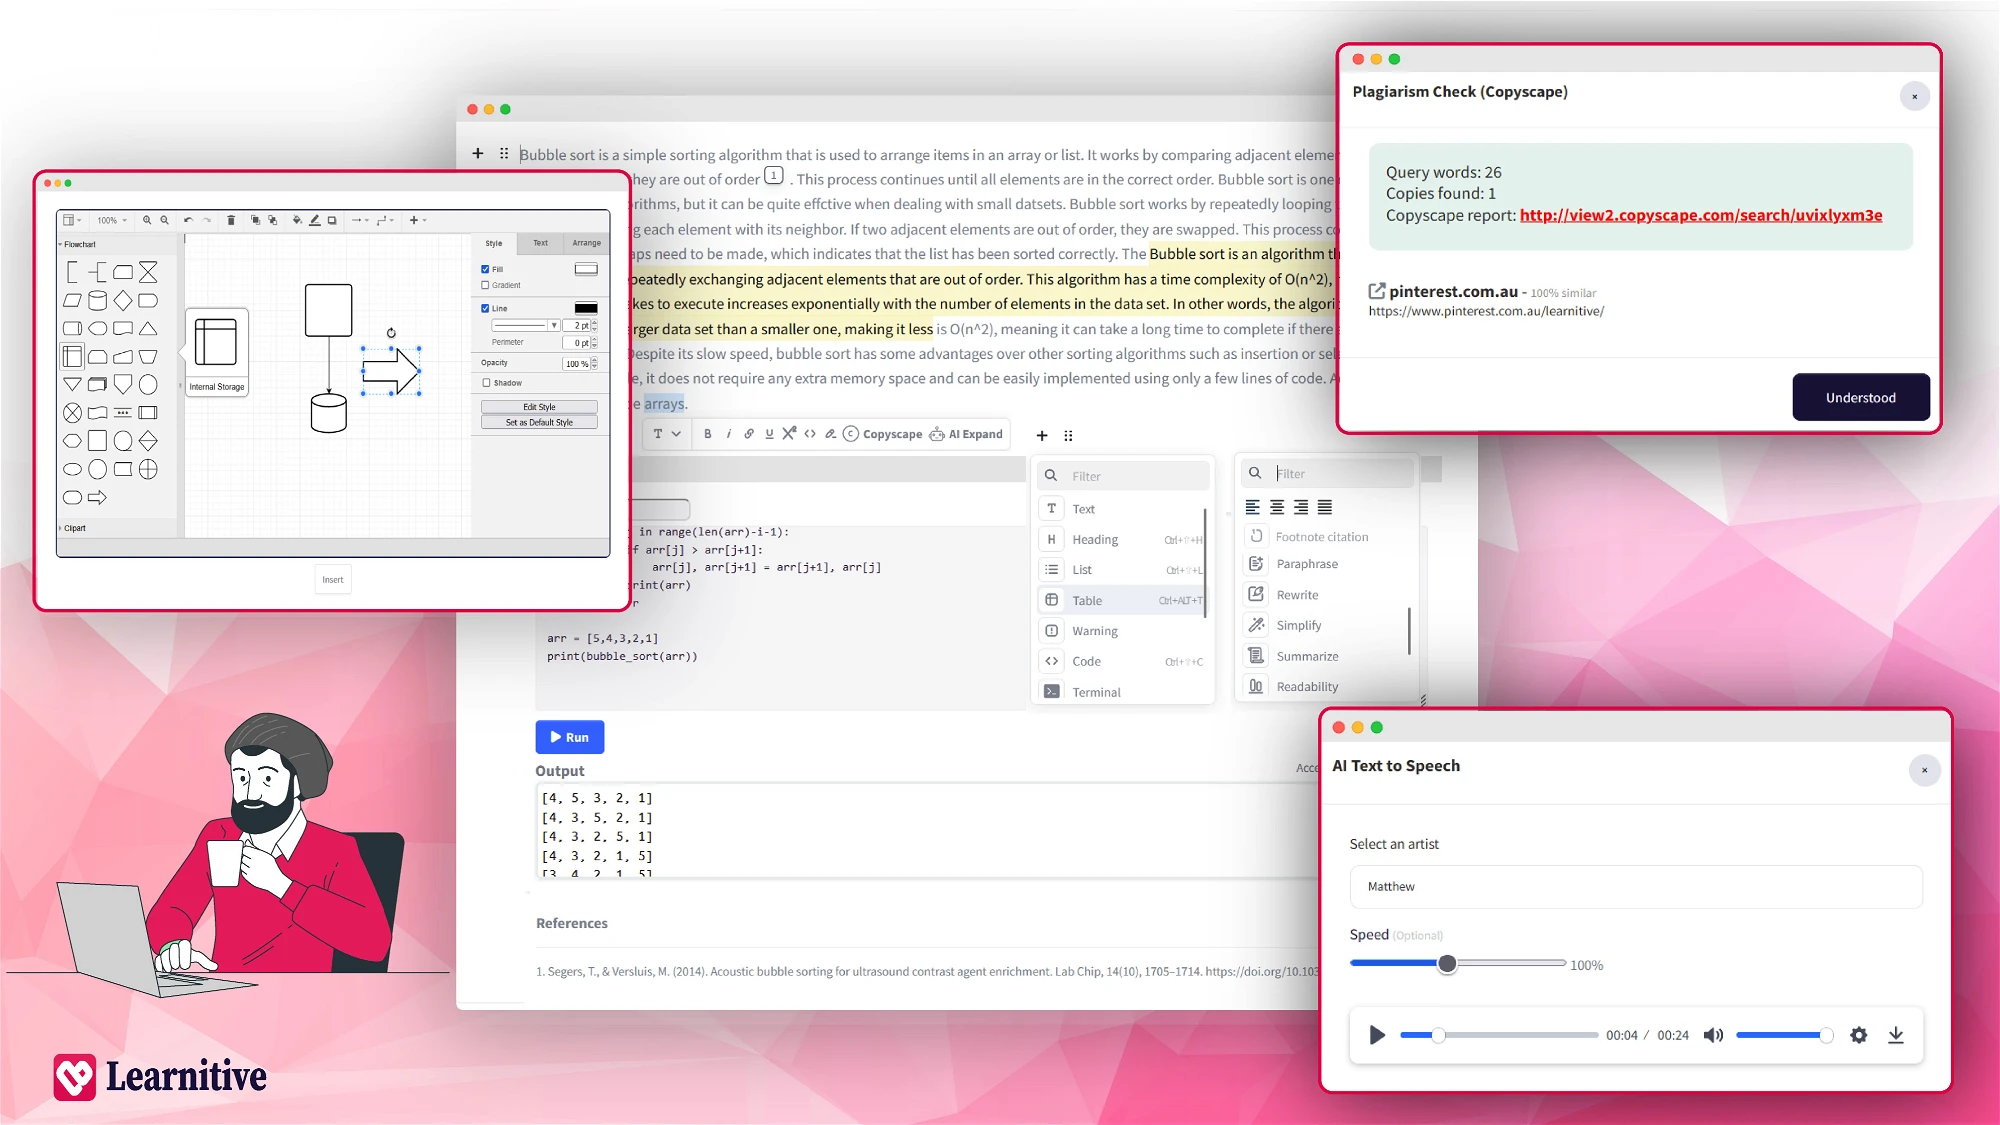Bring selected shape to front
Screen dimensions: 2000x1125
click(255, 220)
